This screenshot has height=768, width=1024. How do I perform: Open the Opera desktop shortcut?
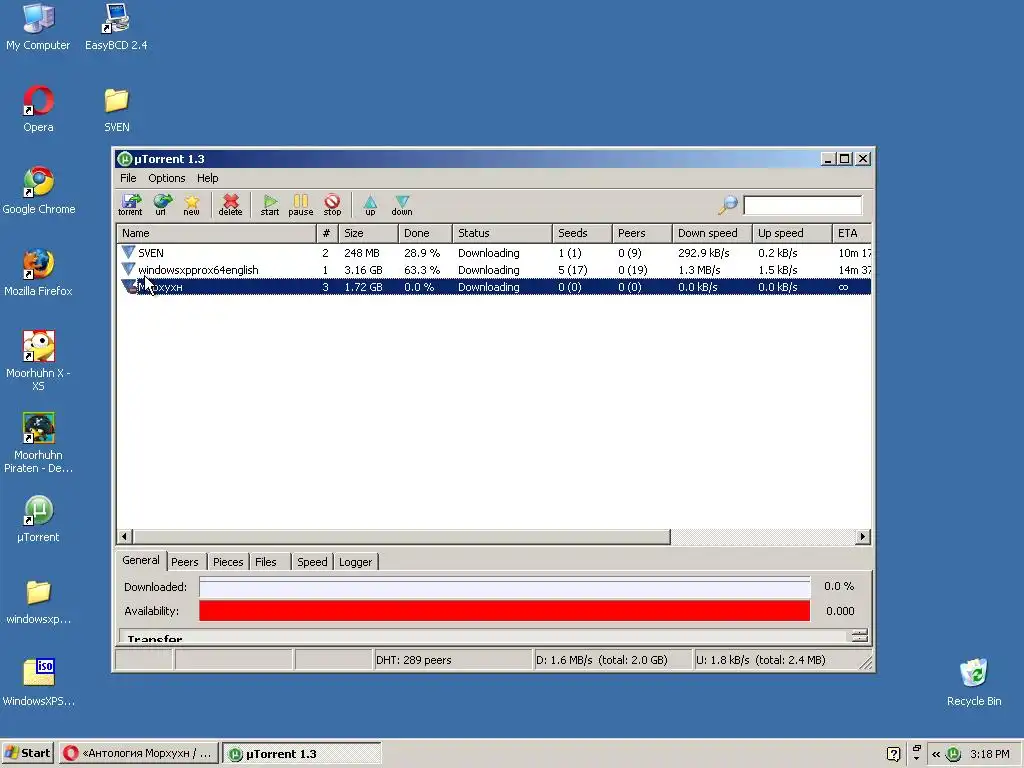coord(38,109)
